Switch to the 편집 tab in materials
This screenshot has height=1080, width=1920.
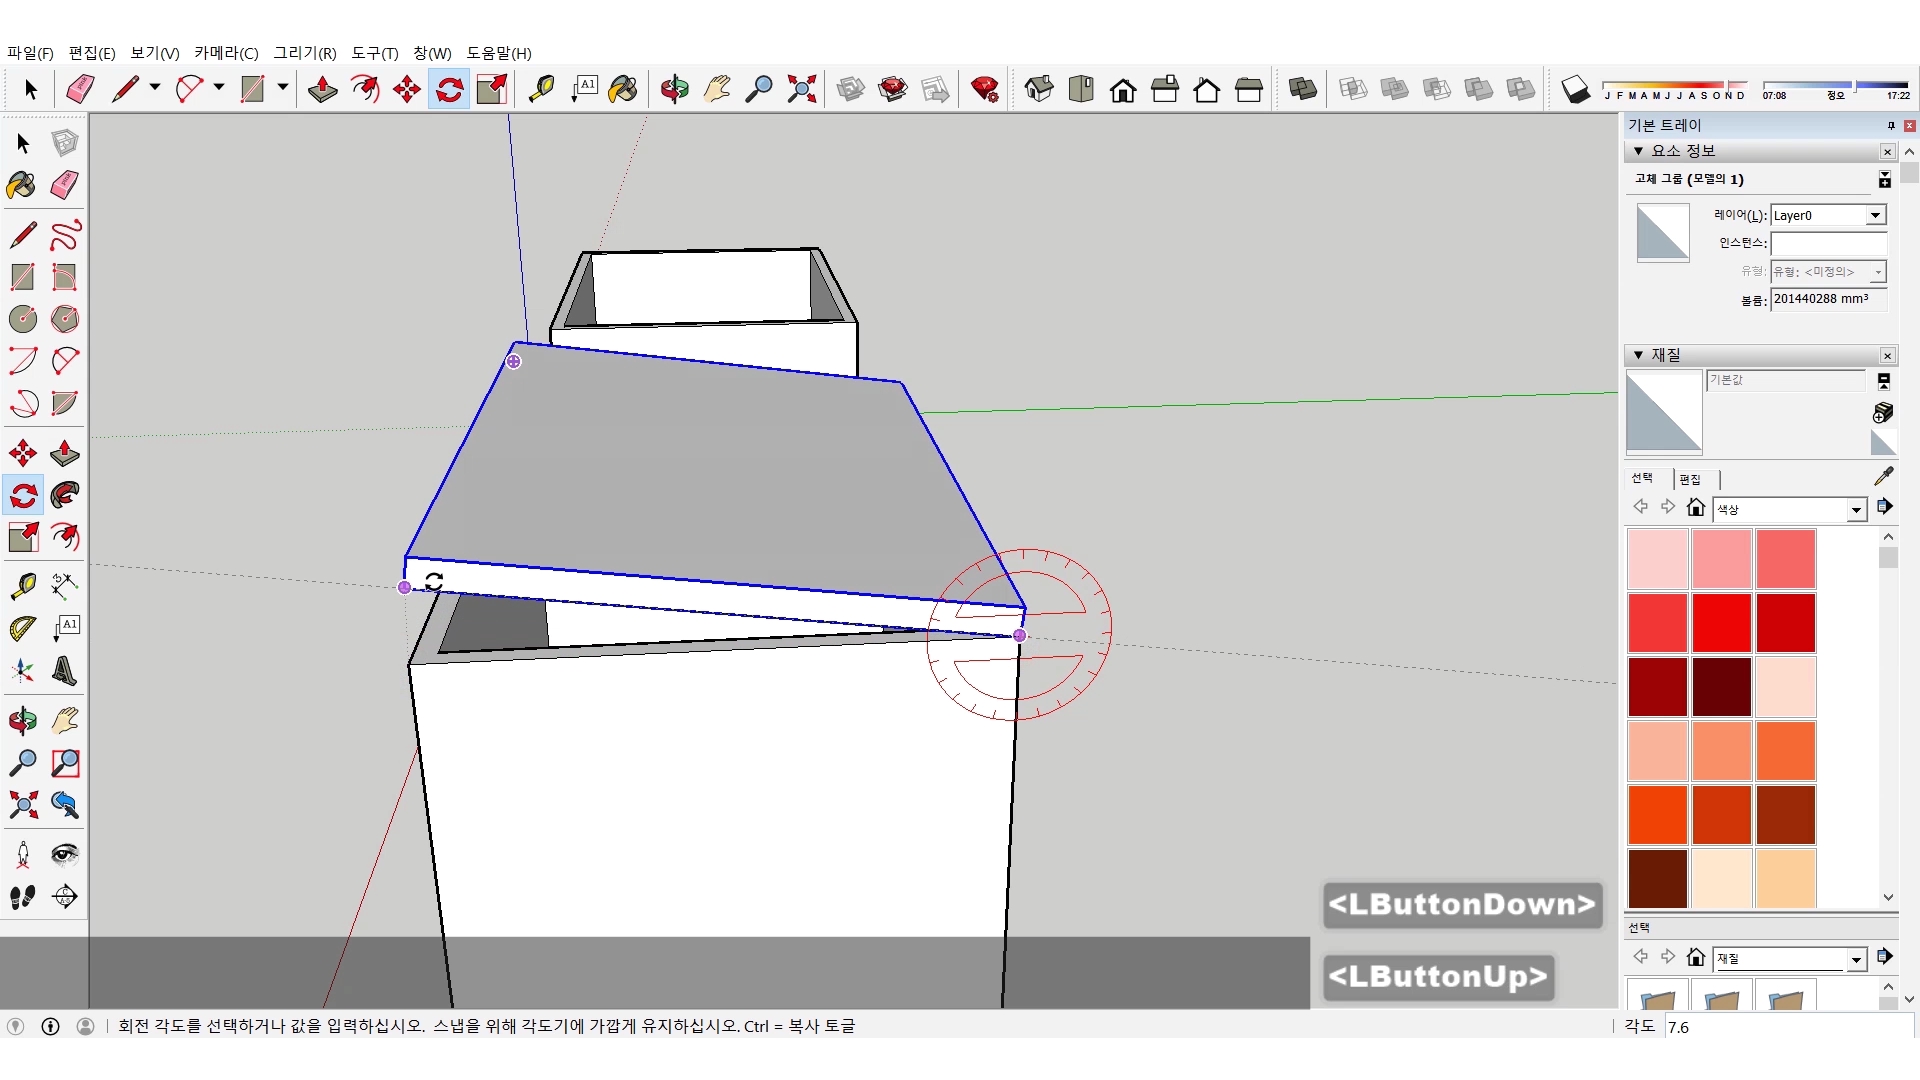point(1690,480)
